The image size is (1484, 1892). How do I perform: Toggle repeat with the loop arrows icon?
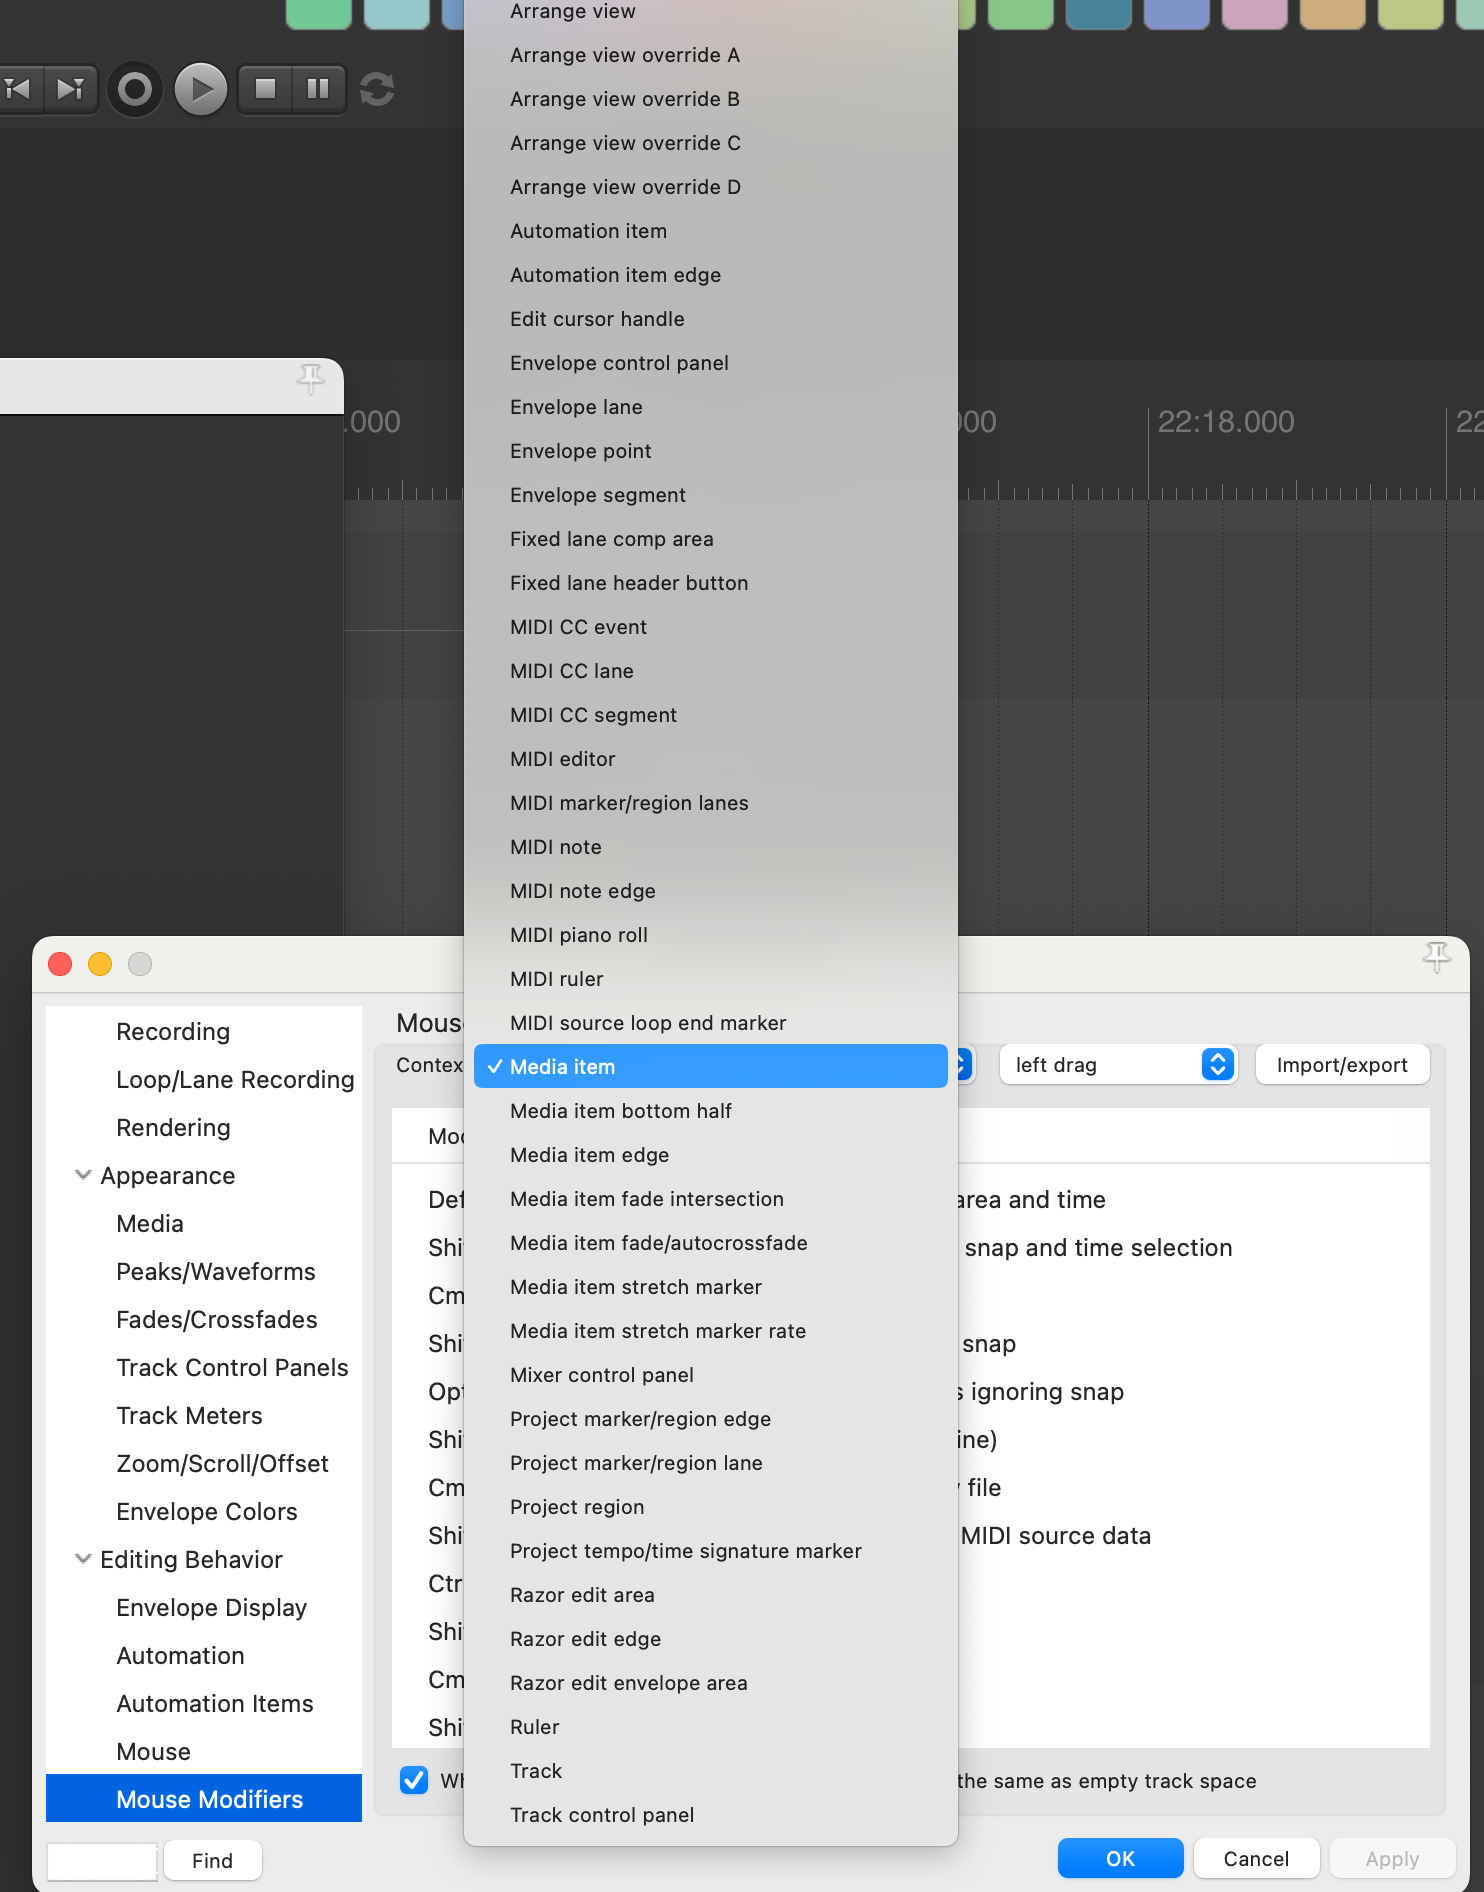click(377, 90)
